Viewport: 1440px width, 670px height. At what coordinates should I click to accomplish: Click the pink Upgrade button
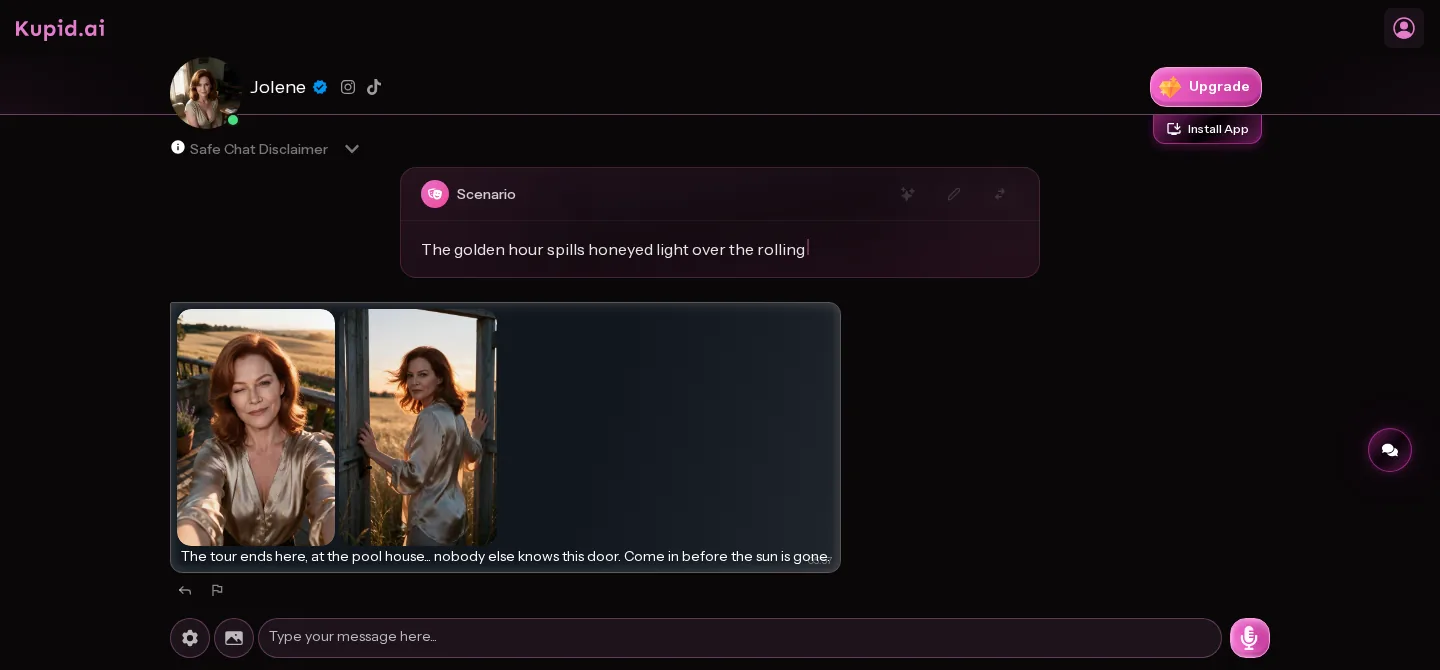click(1206, 87)
